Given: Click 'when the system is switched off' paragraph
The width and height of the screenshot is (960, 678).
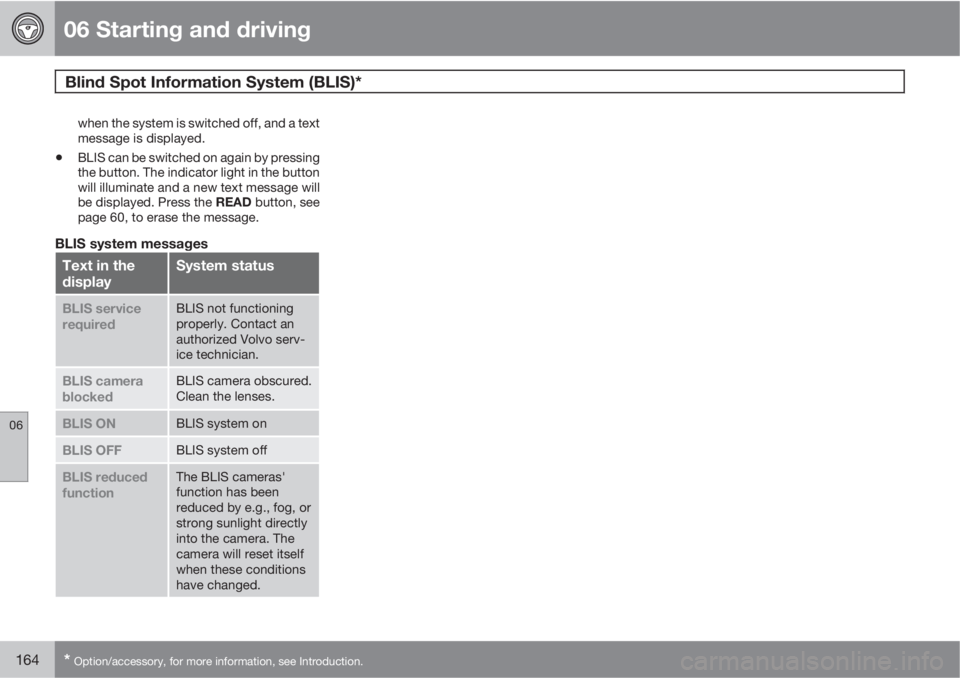Looking at the screenshot, I should 198,130.
